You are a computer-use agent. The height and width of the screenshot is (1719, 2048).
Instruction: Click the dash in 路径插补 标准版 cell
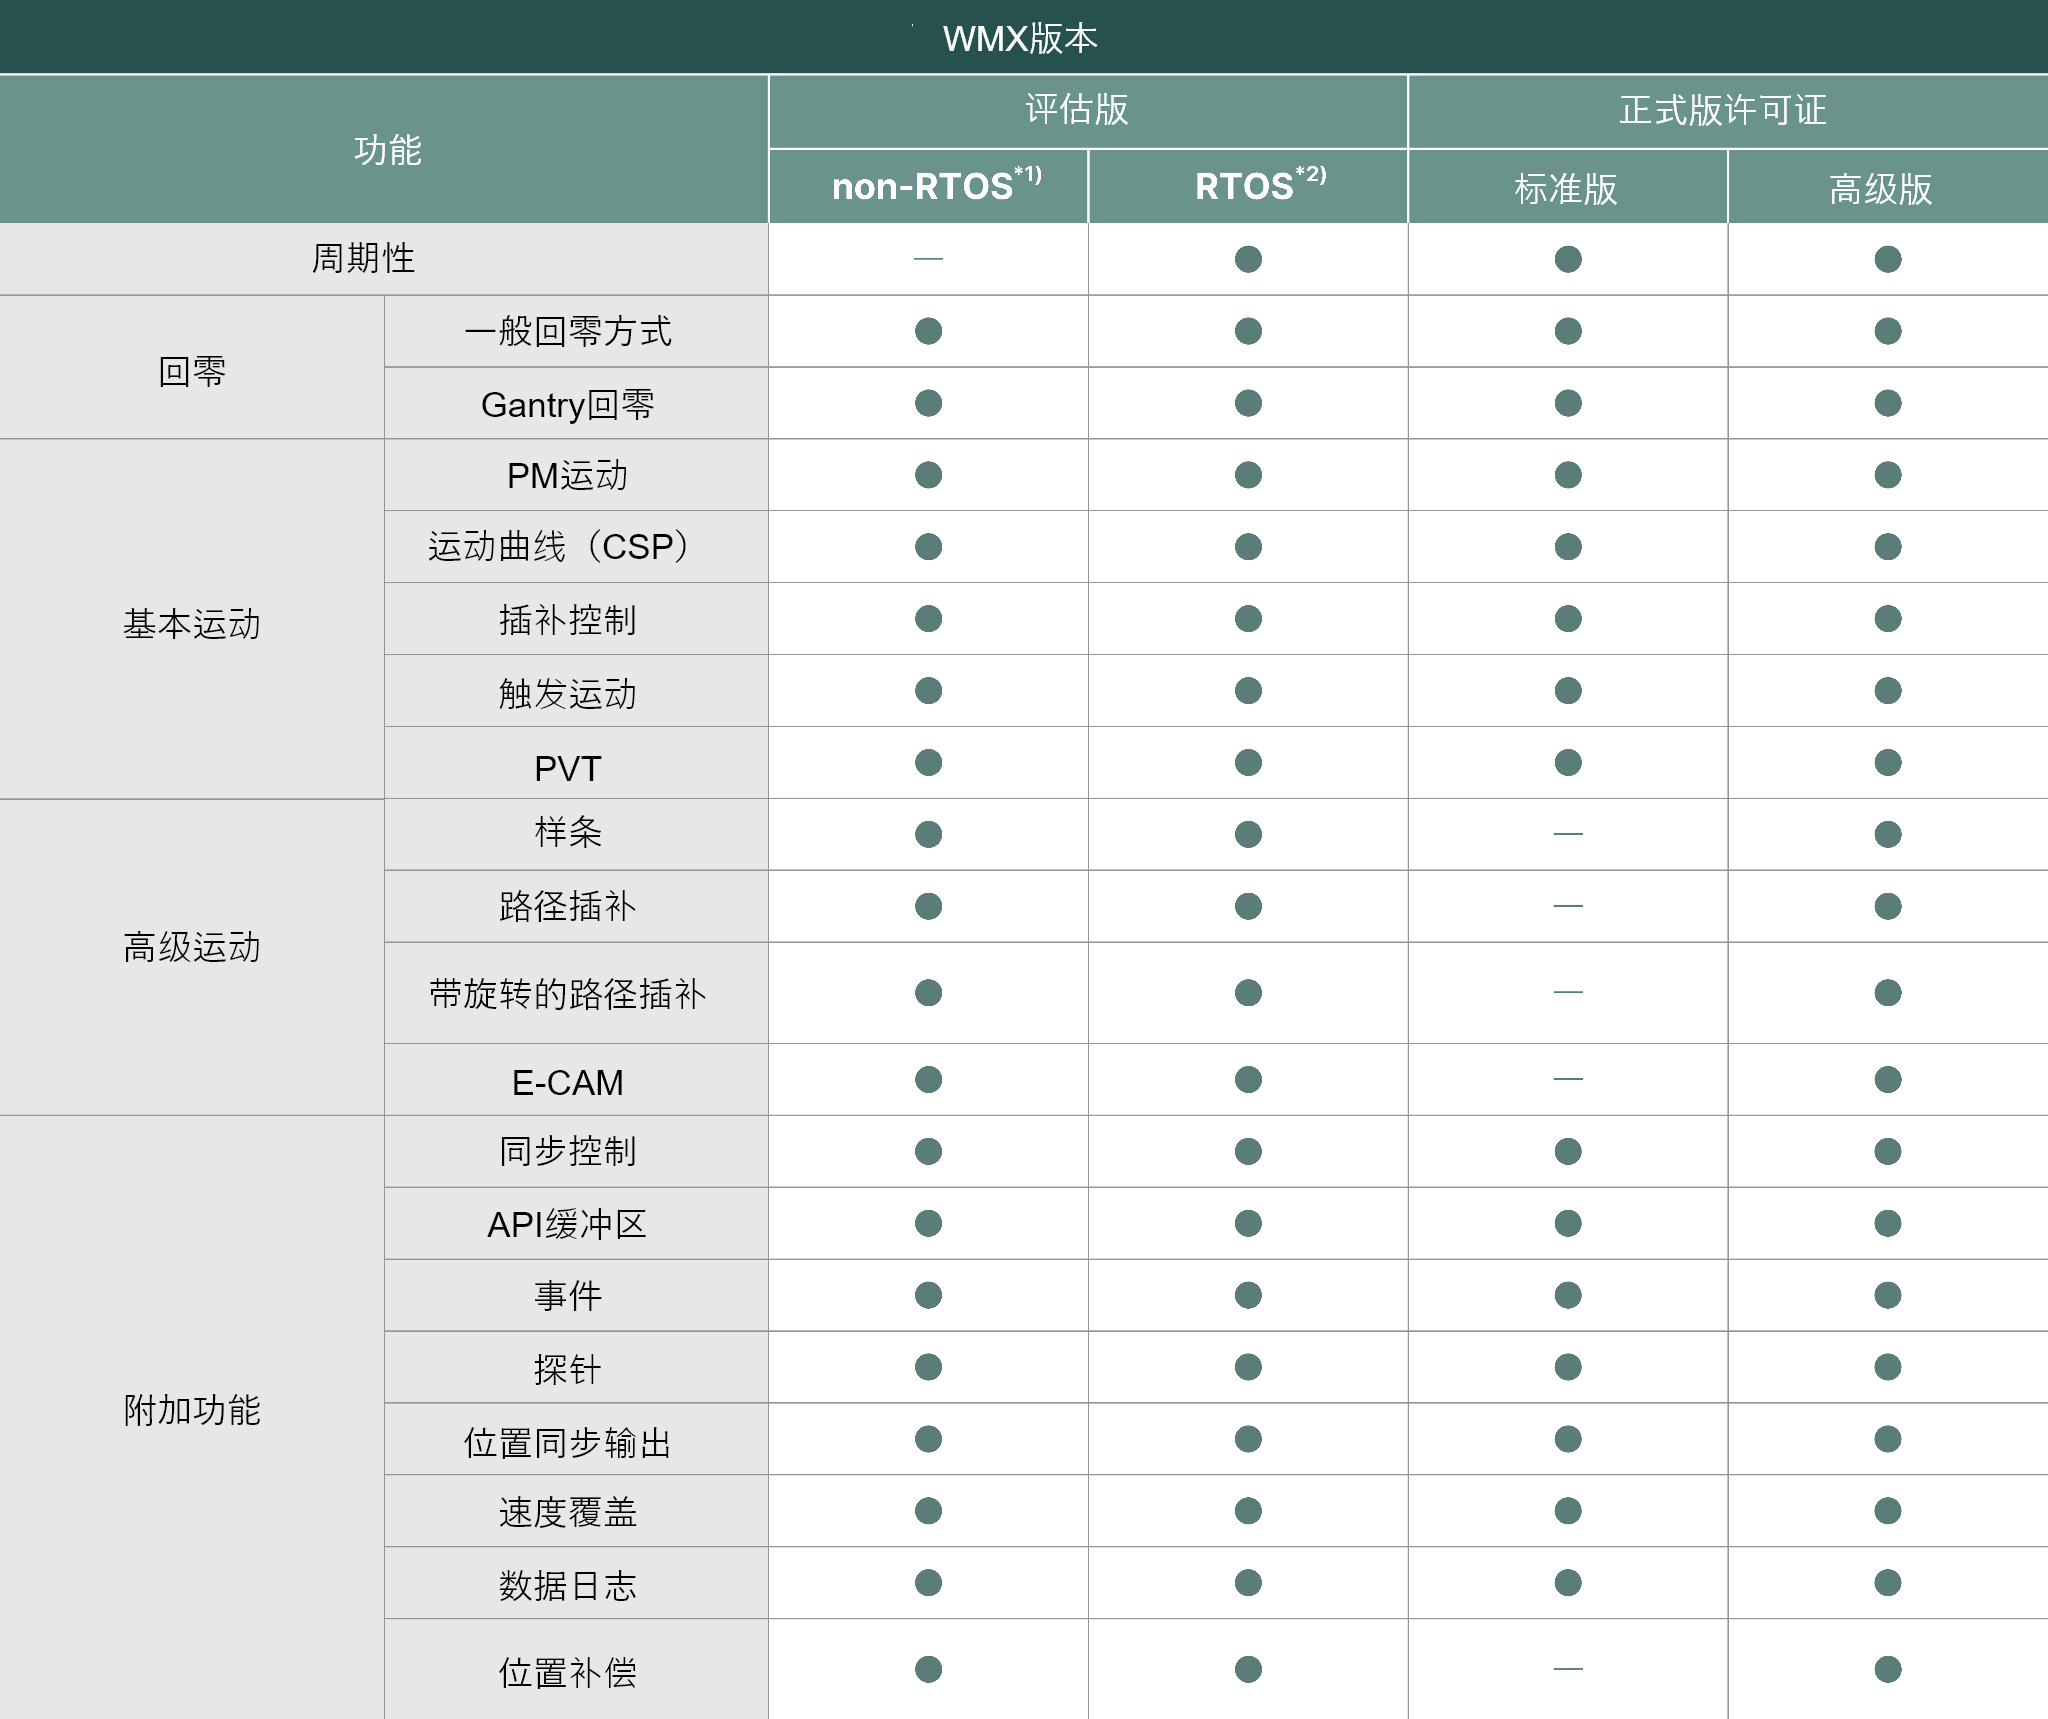click(x=1568, y=906)
